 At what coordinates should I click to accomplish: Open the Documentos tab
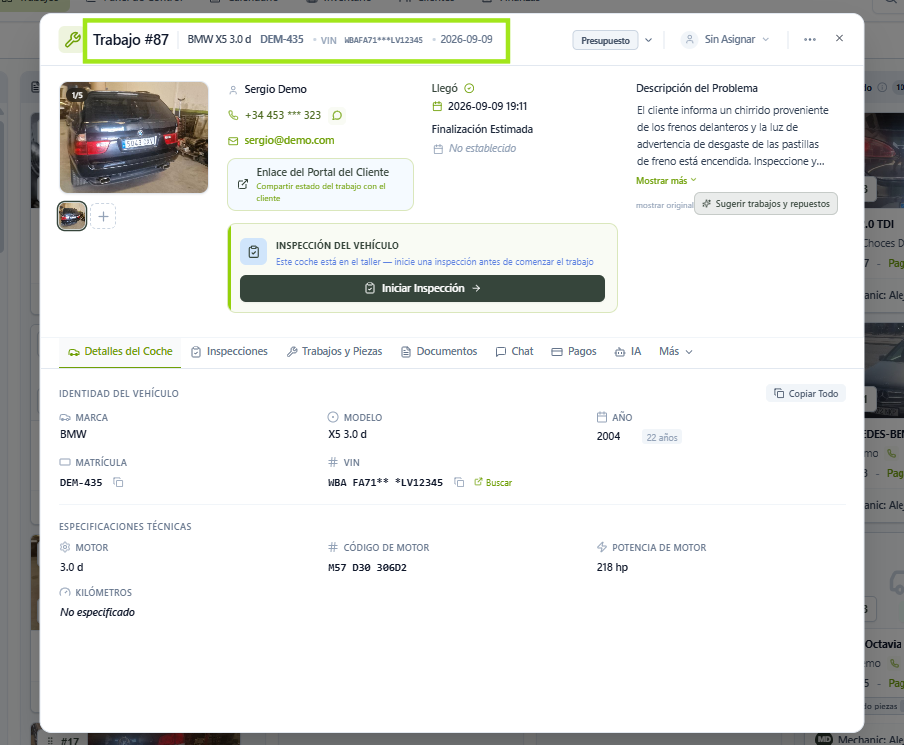tap(439, 351)
